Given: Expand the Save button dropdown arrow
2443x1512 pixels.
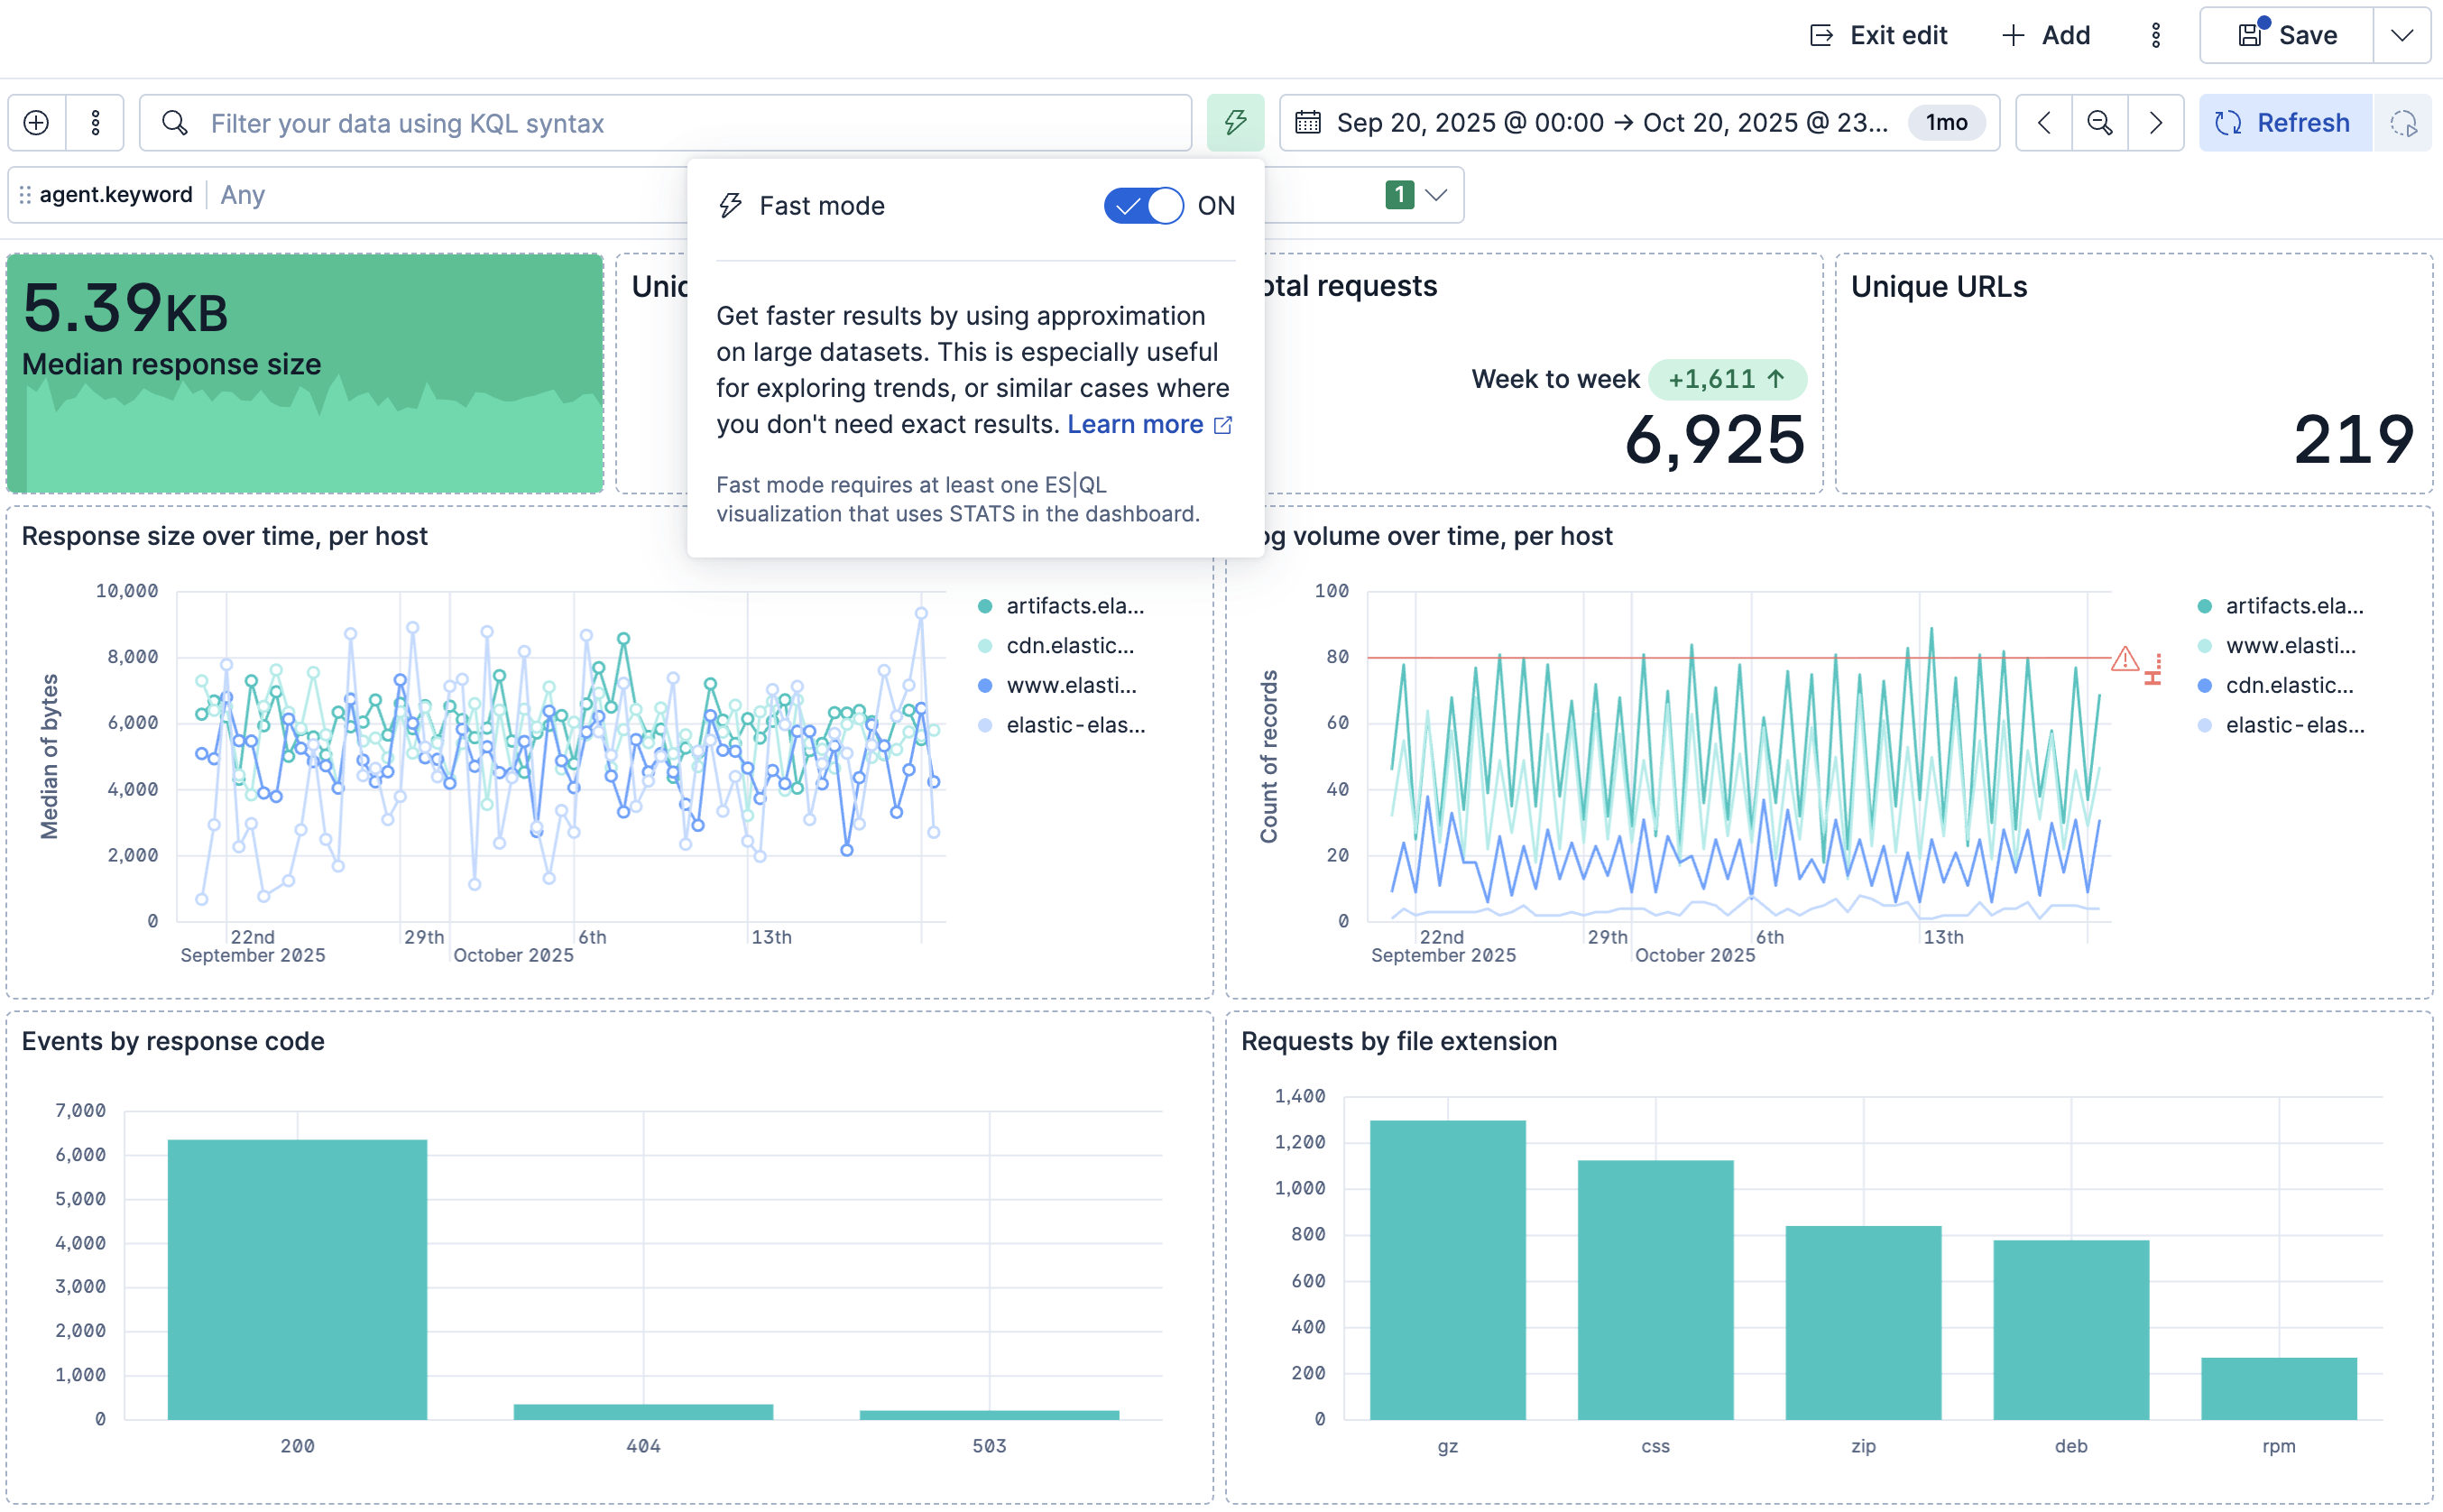Looking at the screenshot, I should pos(2402,35).
